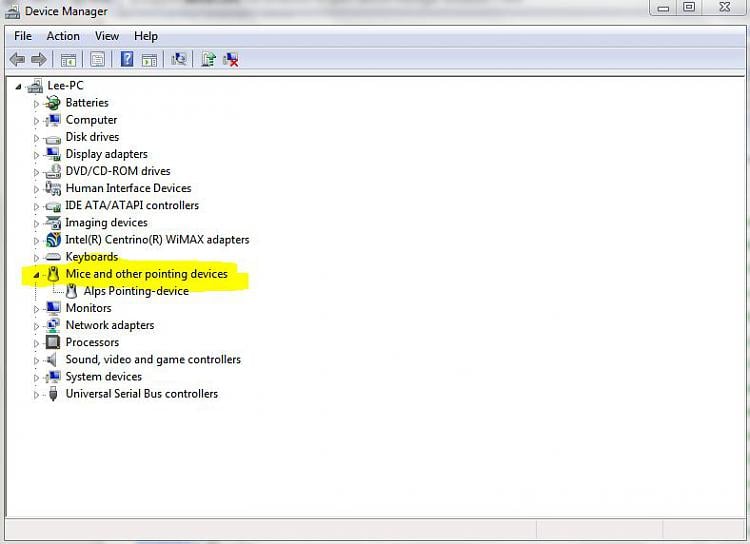750x544 pixels.
Task: Select the IDE ATA/ATAPI controllers label
Action: [132, 206]
